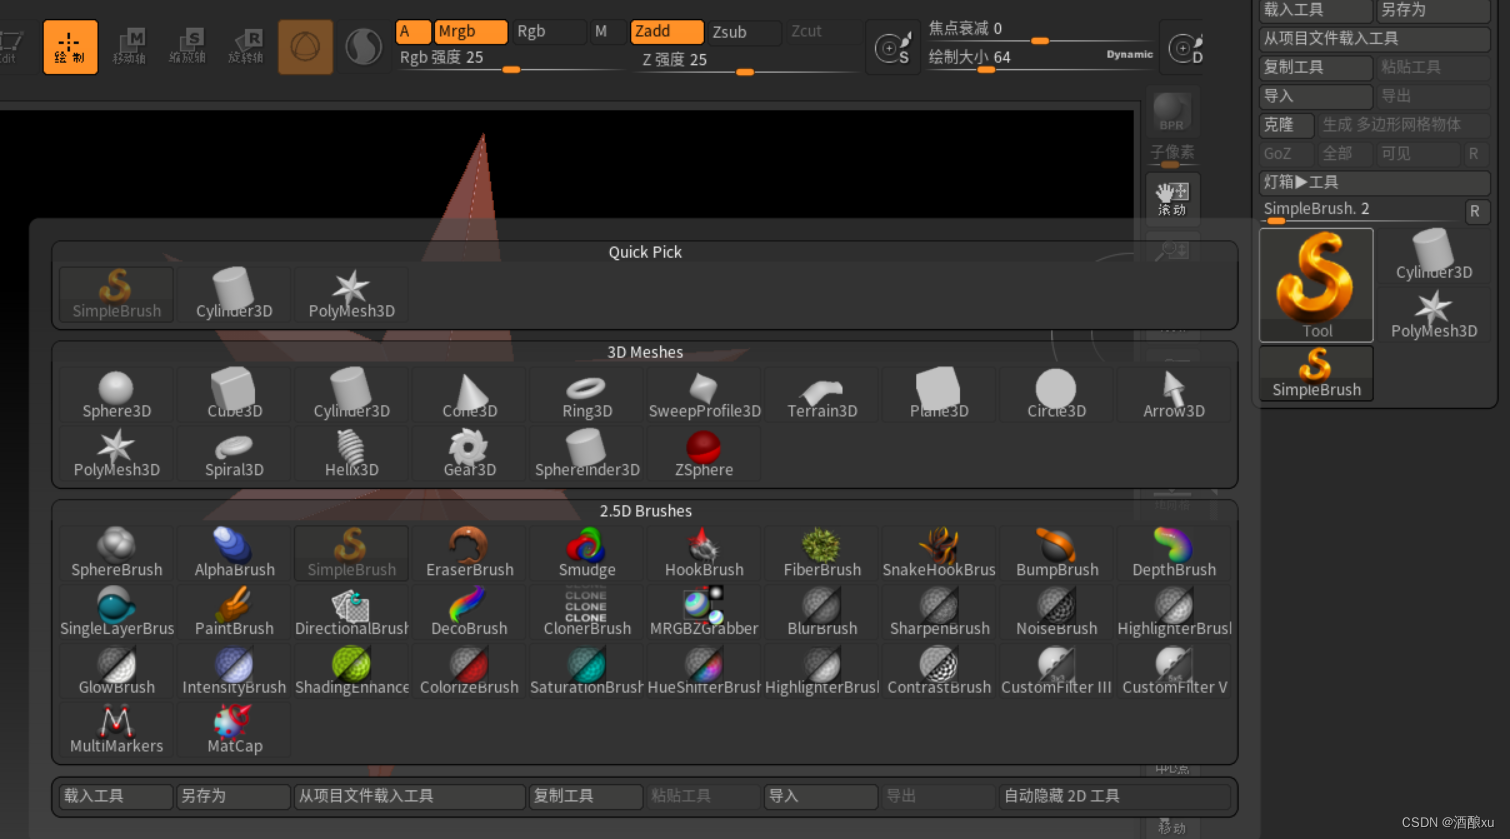Image resolution: width=1510 pixels, height=839 pixels.
Task: Choose the SnakeHookBrush
Action: [939, 553]
